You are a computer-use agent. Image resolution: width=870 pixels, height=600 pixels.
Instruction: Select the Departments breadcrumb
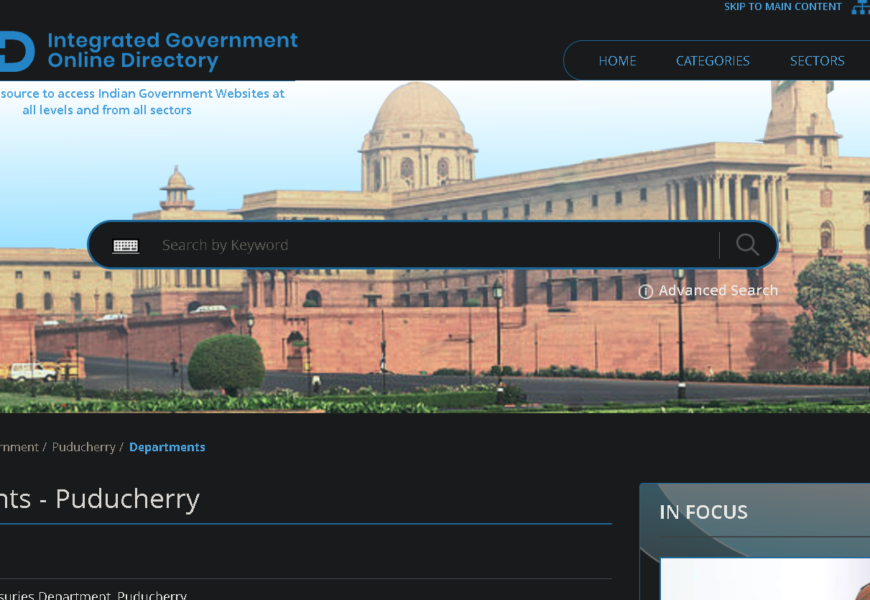coord(167,447)
